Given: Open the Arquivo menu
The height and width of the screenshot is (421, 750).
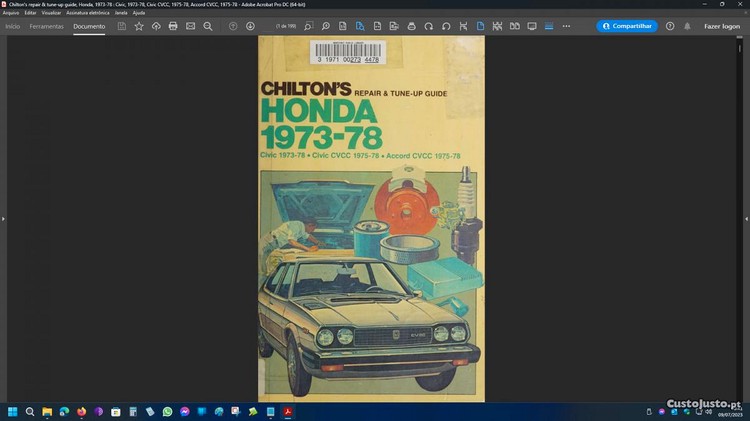Looking at the screenshot, I should (11, 13).
